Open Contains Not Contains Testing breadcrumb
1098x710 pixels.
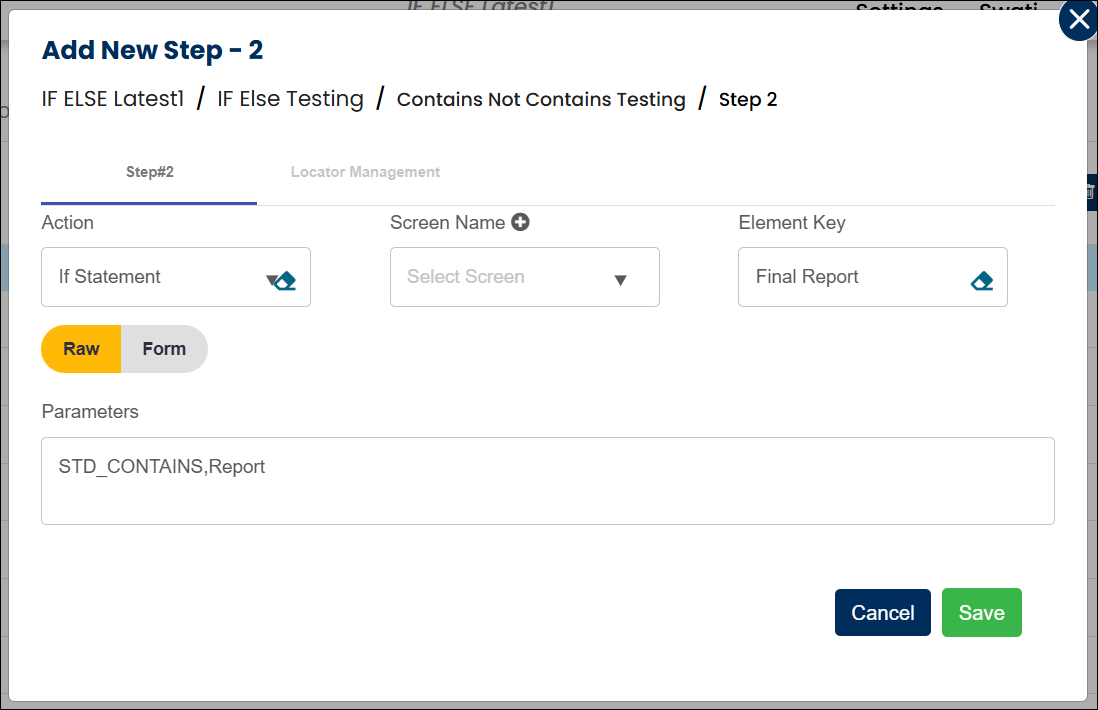click(541, 99)
